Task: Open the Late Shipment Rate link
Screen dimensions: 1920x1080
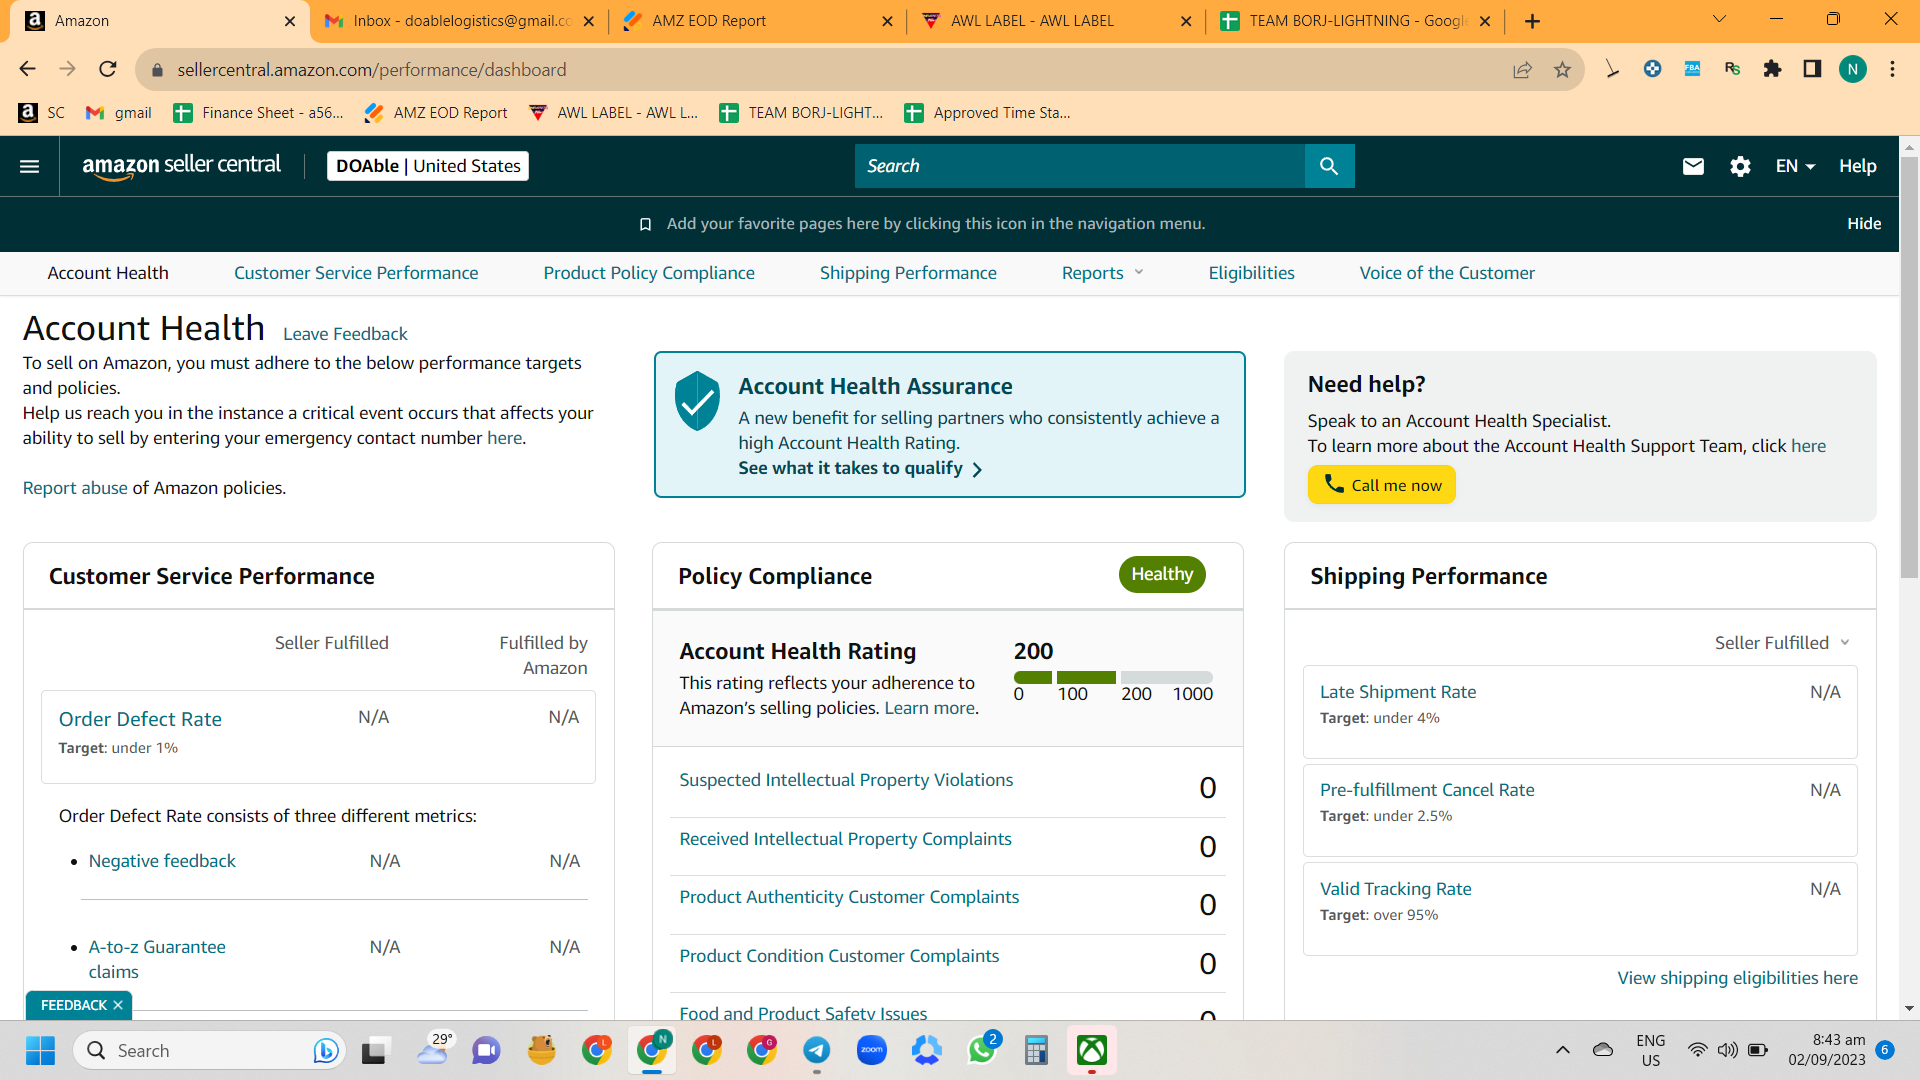Action: coord(1398,692)
